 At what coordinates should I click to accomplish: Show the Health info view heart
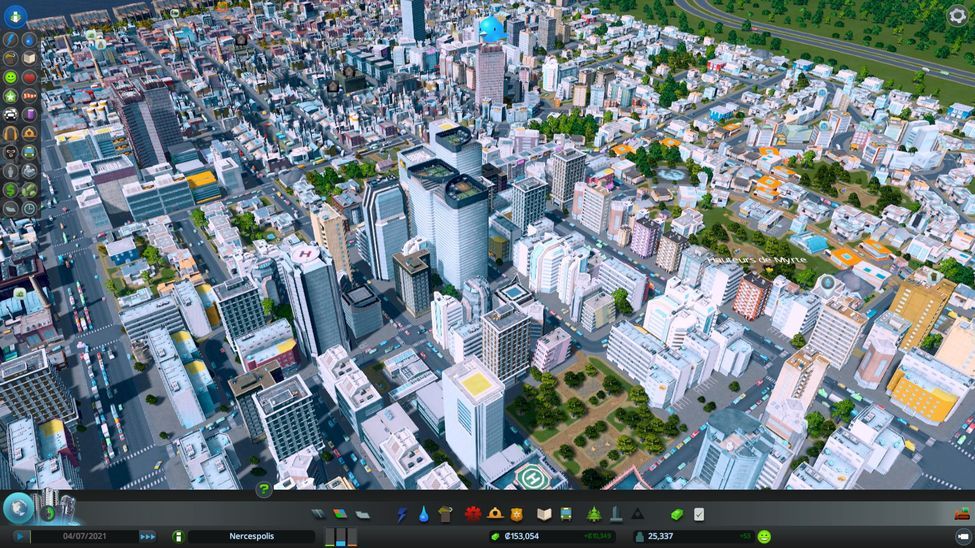point(29,77)
